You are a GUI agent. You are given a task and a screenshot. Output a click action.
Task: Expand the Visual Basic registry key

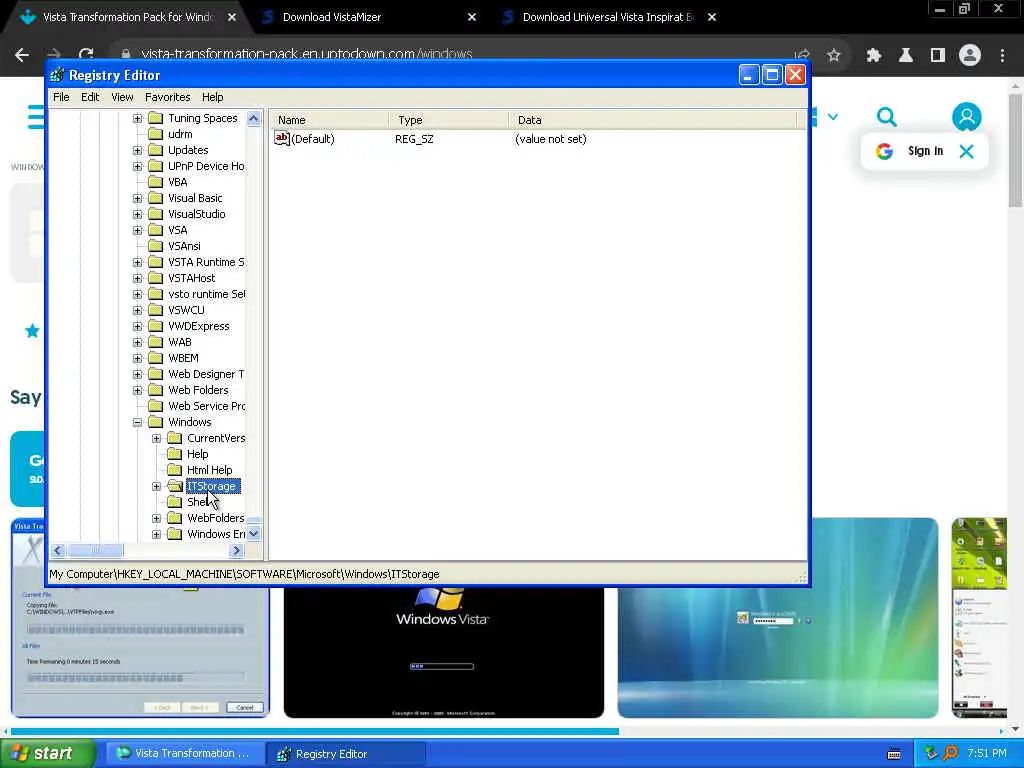click(x=137, y=198)
